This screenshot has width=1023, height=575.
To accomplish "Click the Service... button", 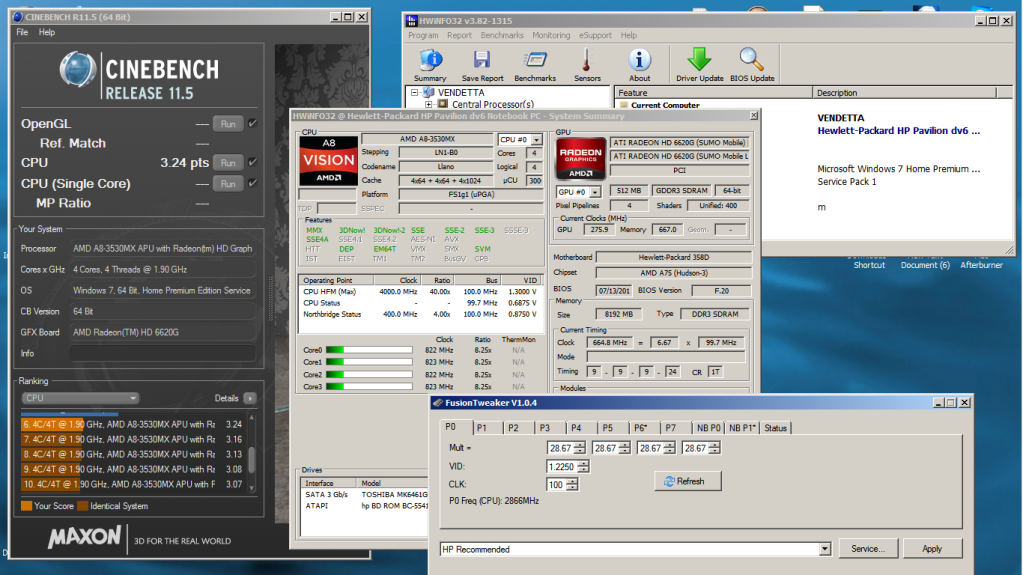I will coord(868,549).
